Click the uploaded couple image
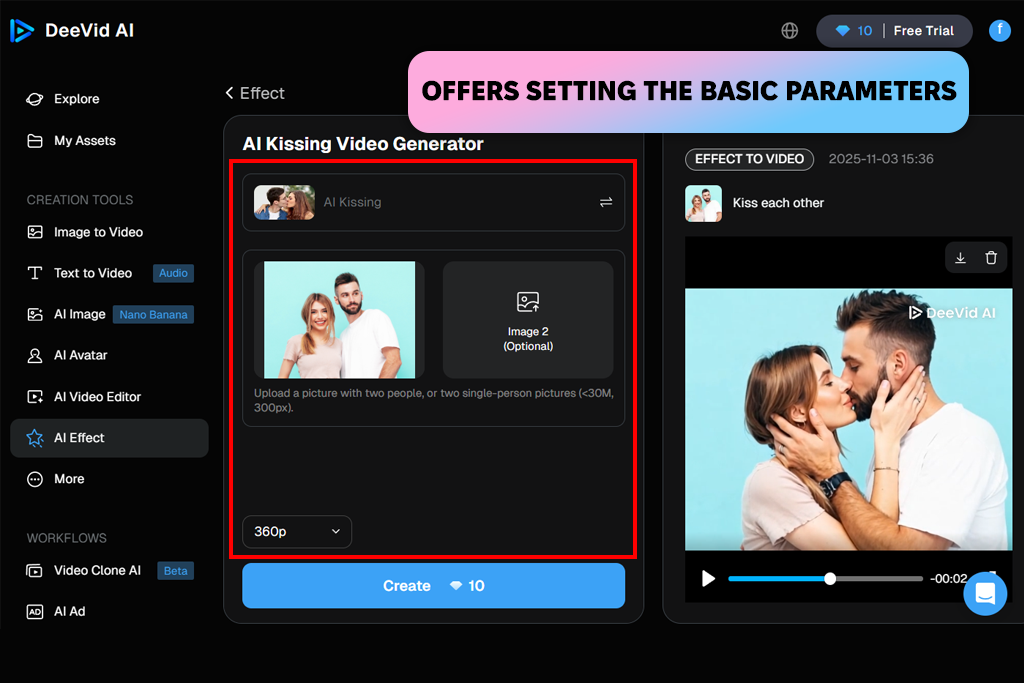Image resolution: width=1024 pixels, height=683 pixels. click(339, 320)
